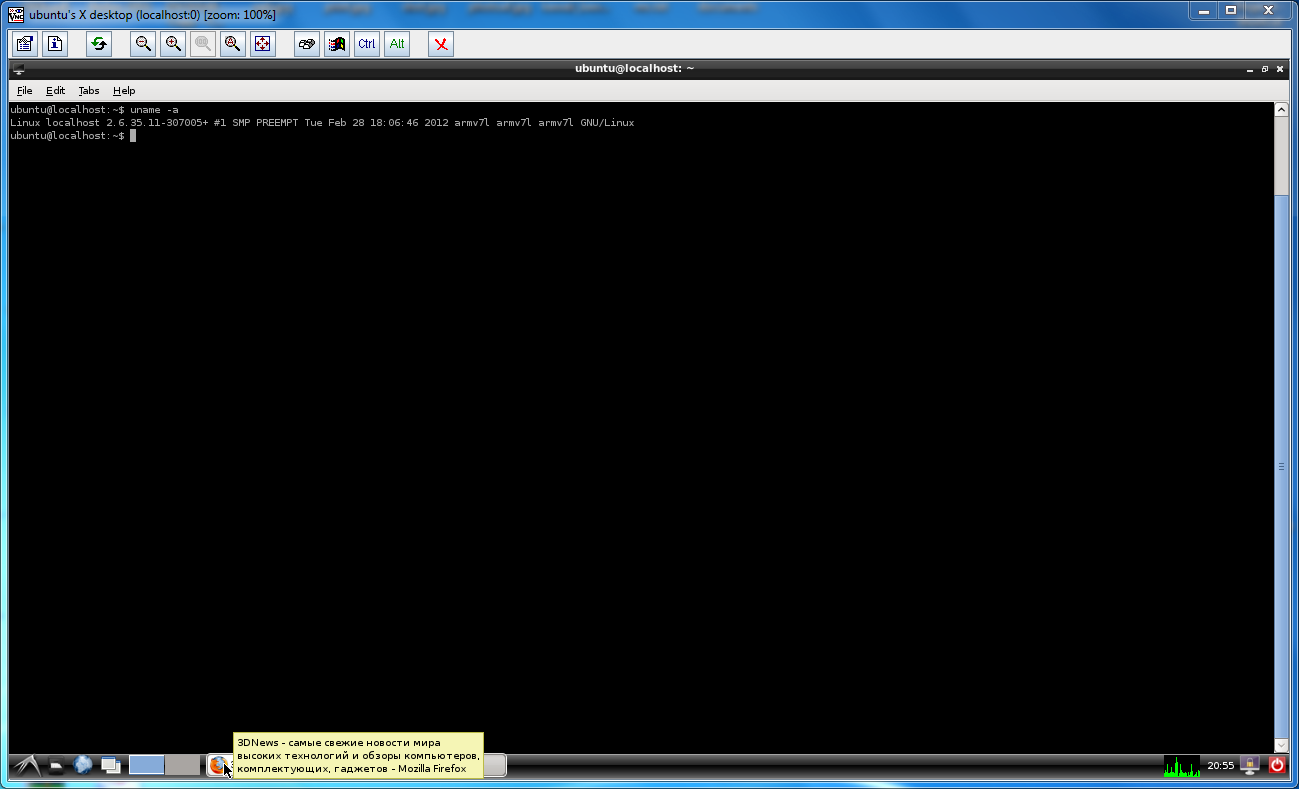Screen dimensions: 1299x789
Task: Open the LXDE start menu
Action: pos(26,766)
